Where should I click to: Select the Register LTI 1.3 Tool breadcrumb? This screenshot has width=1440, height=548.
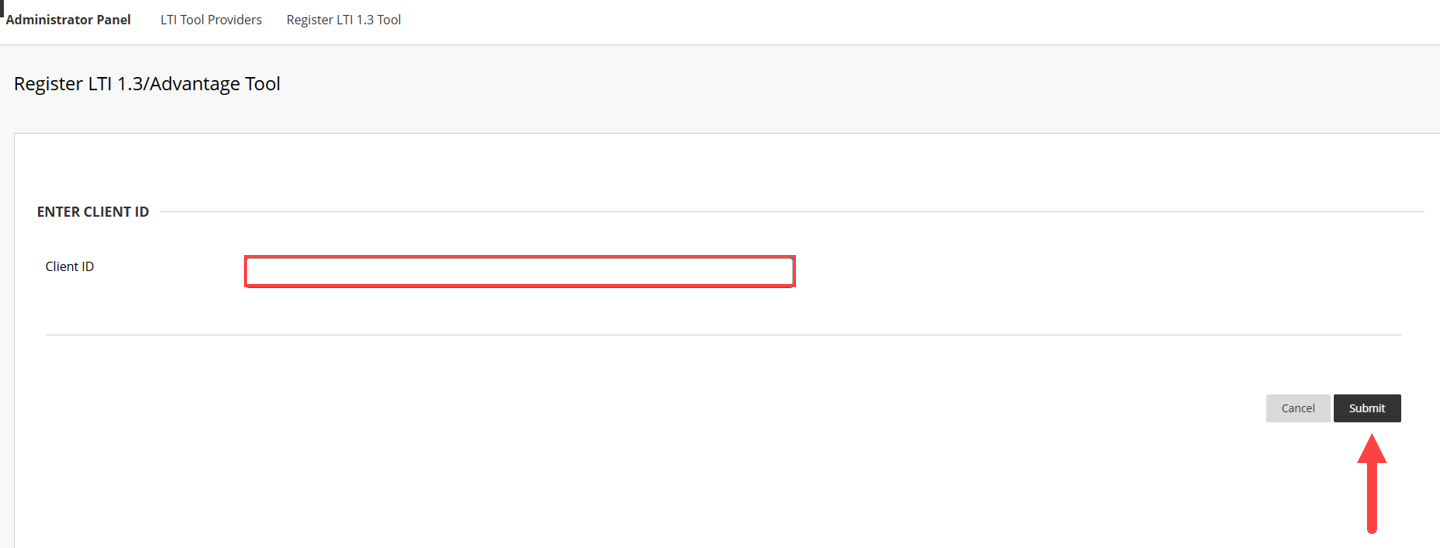343,20
